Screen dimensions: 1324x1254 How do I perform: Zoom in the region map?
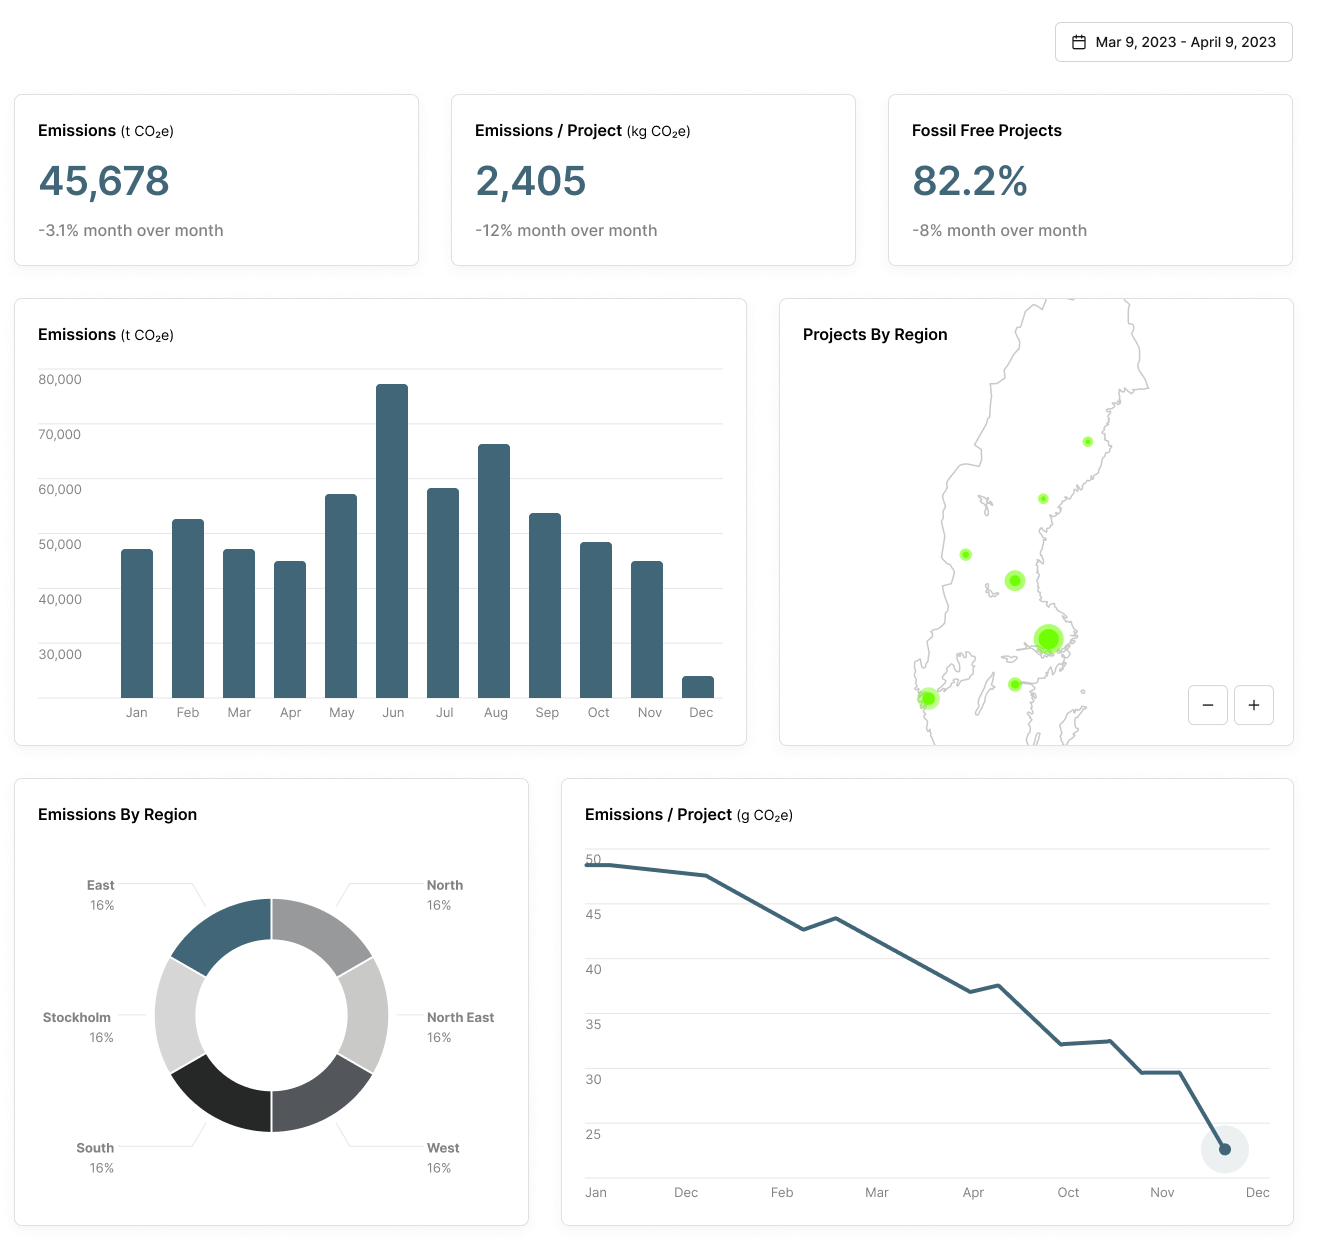click(x=1253, y=705)
